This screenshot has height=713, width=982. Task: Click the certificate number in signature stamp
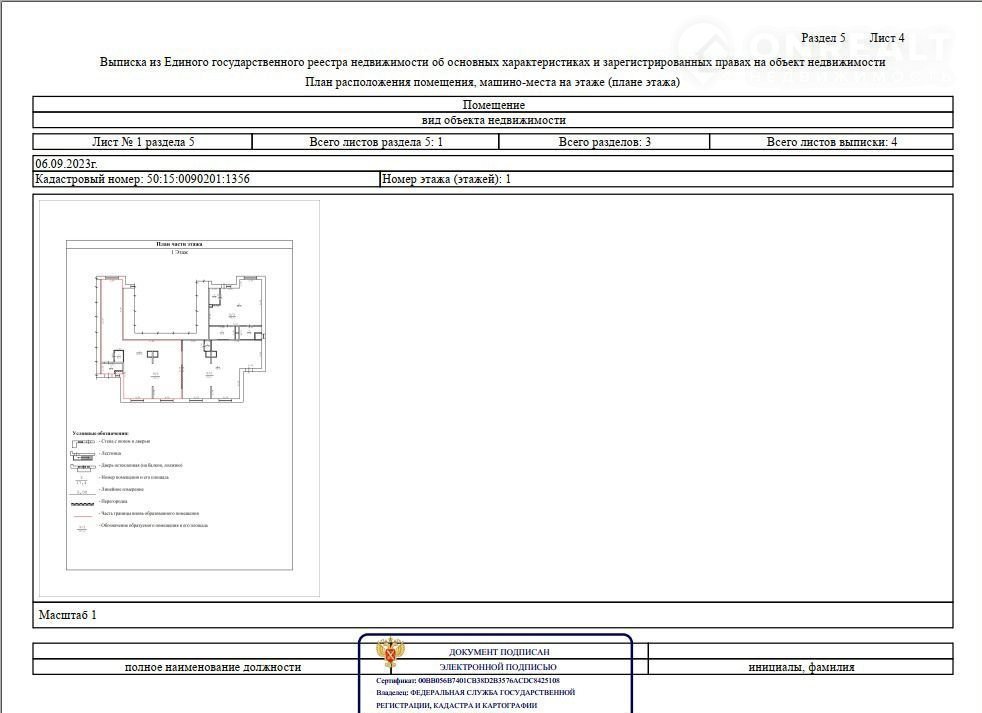click(467, 680)
